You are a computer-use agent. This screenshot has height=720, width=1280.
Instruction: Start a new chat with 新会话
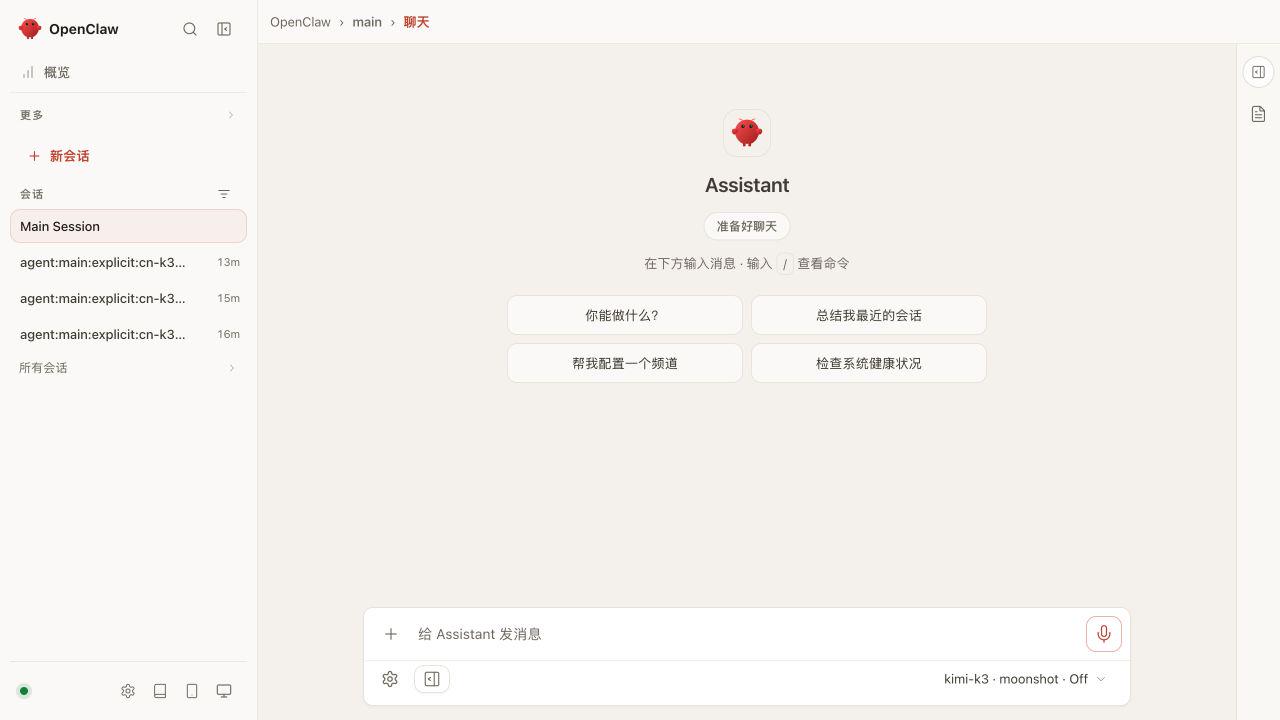pyautogui.click(x=128, y=156)
